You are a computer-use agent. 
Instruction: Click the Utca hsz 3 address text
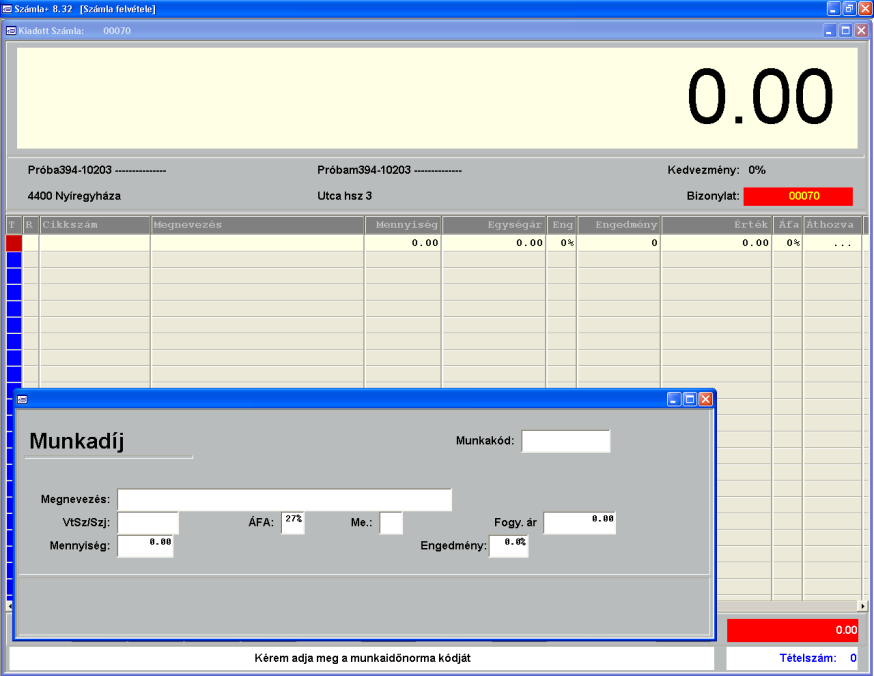tap(344, 196)
